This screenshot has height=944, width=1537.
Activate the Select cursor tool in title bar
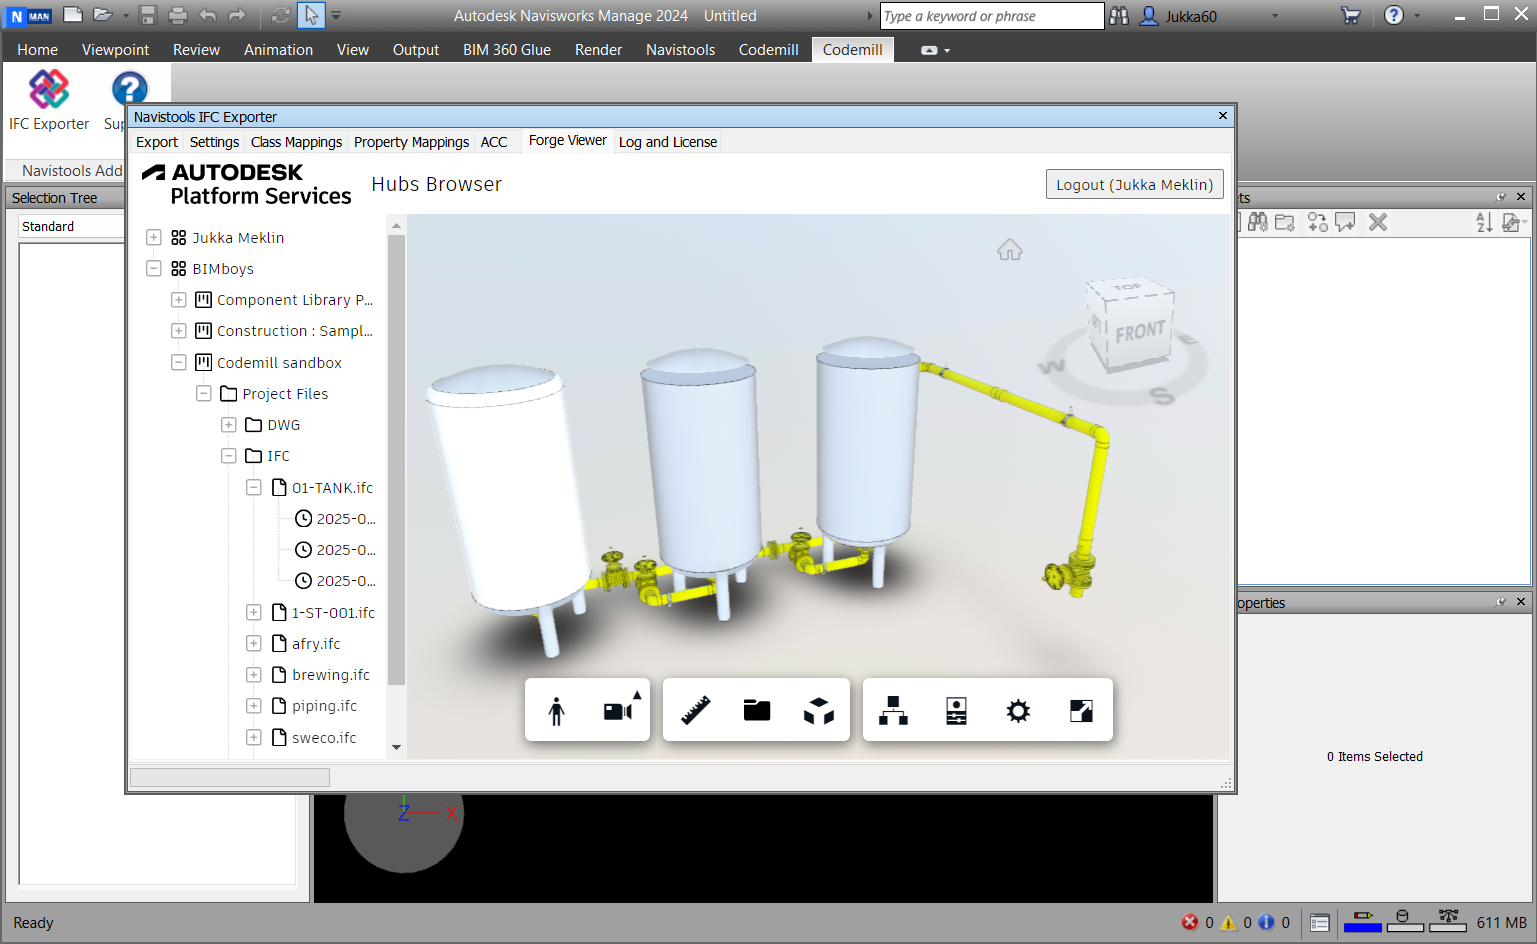tap(311, 15)
